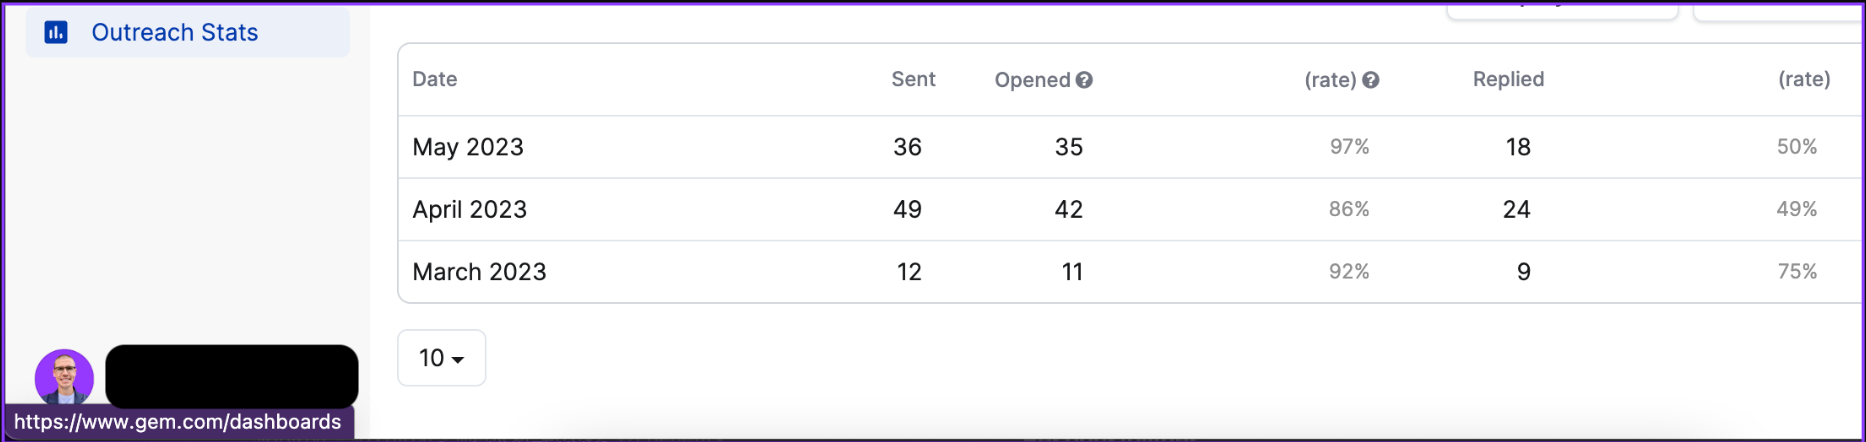Select the May 2023 row

pyautogui.click(x=1130, y=147)
